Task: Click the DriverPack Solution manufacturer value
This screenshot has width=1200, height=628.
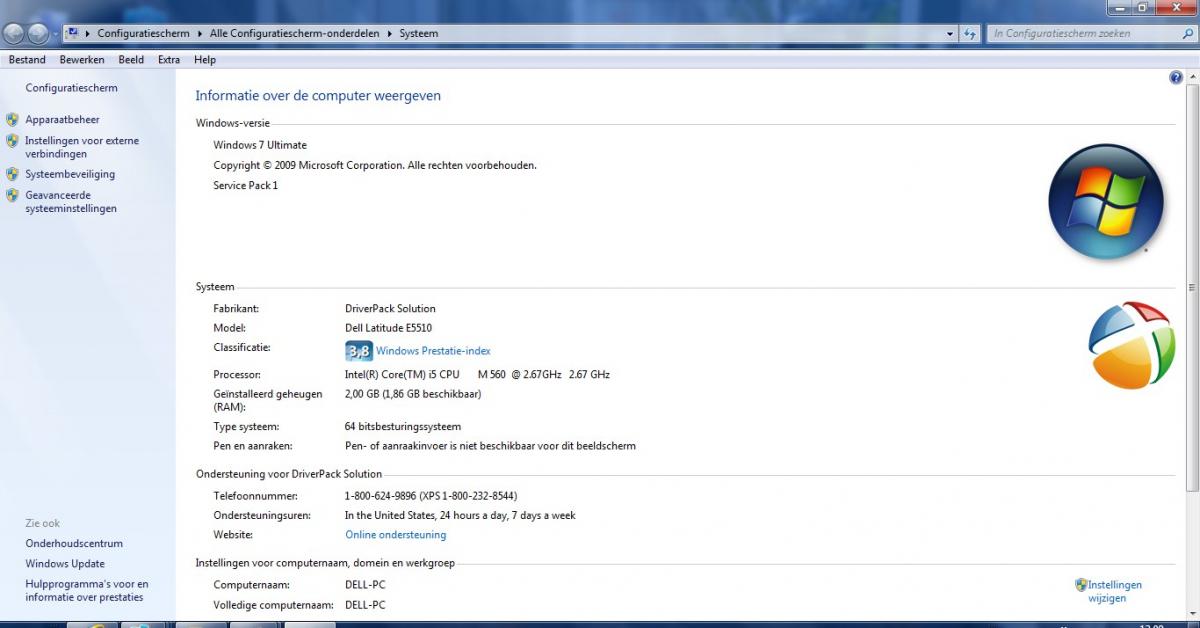Action: pyautogui.click(x=390, y=308)
